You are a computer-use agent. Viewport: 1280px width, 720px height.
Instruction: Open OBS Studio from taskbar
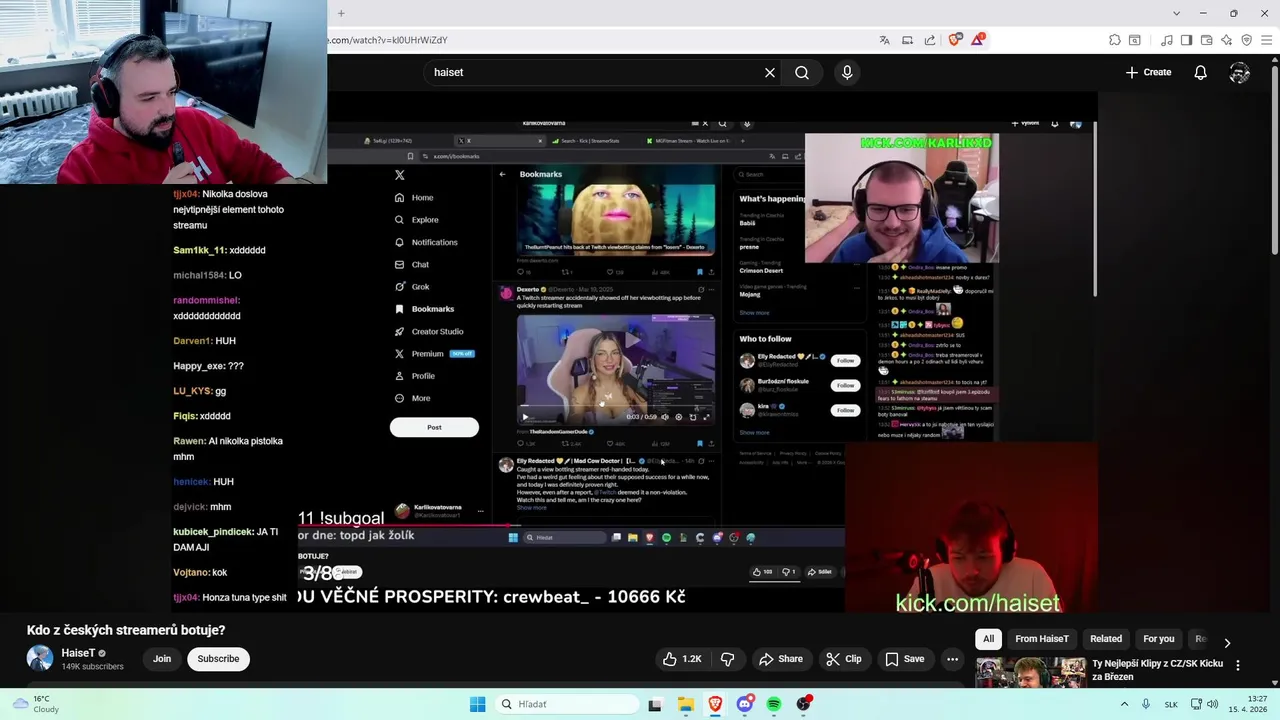point(804,704)
